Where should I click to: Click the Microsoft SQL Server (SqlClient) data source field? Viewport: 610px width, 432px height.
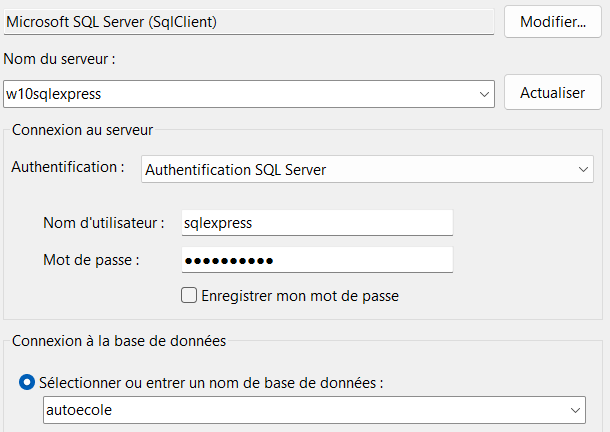(x=249, y=22)
